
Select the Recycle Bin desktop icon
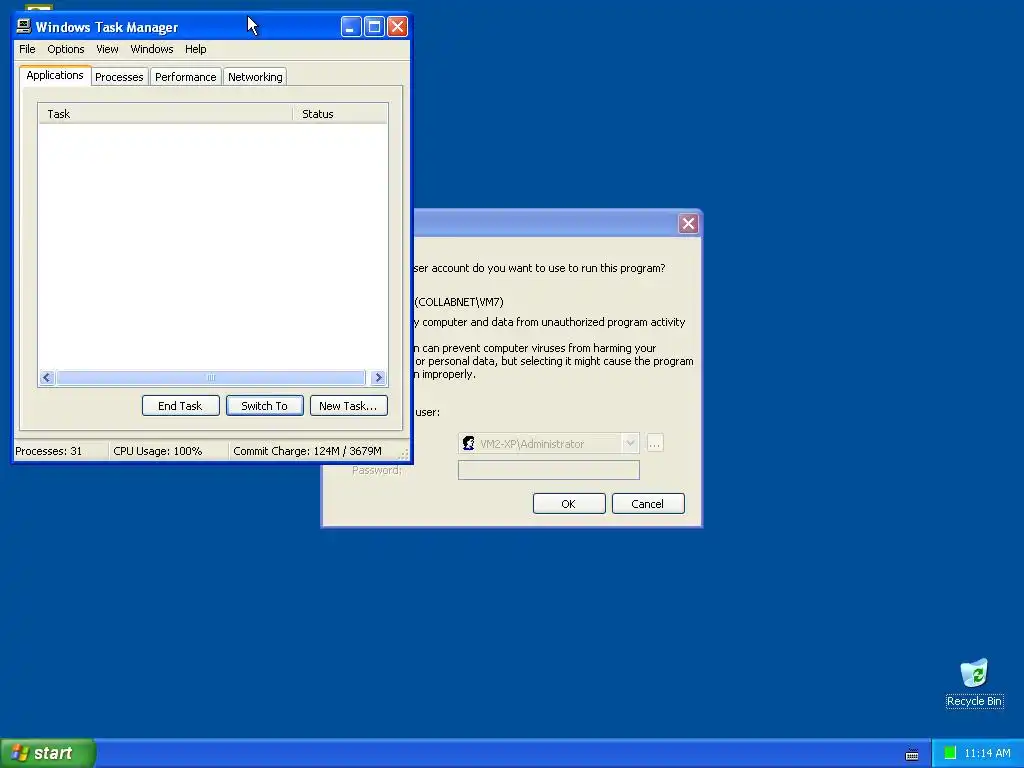(x=974, y=683)
